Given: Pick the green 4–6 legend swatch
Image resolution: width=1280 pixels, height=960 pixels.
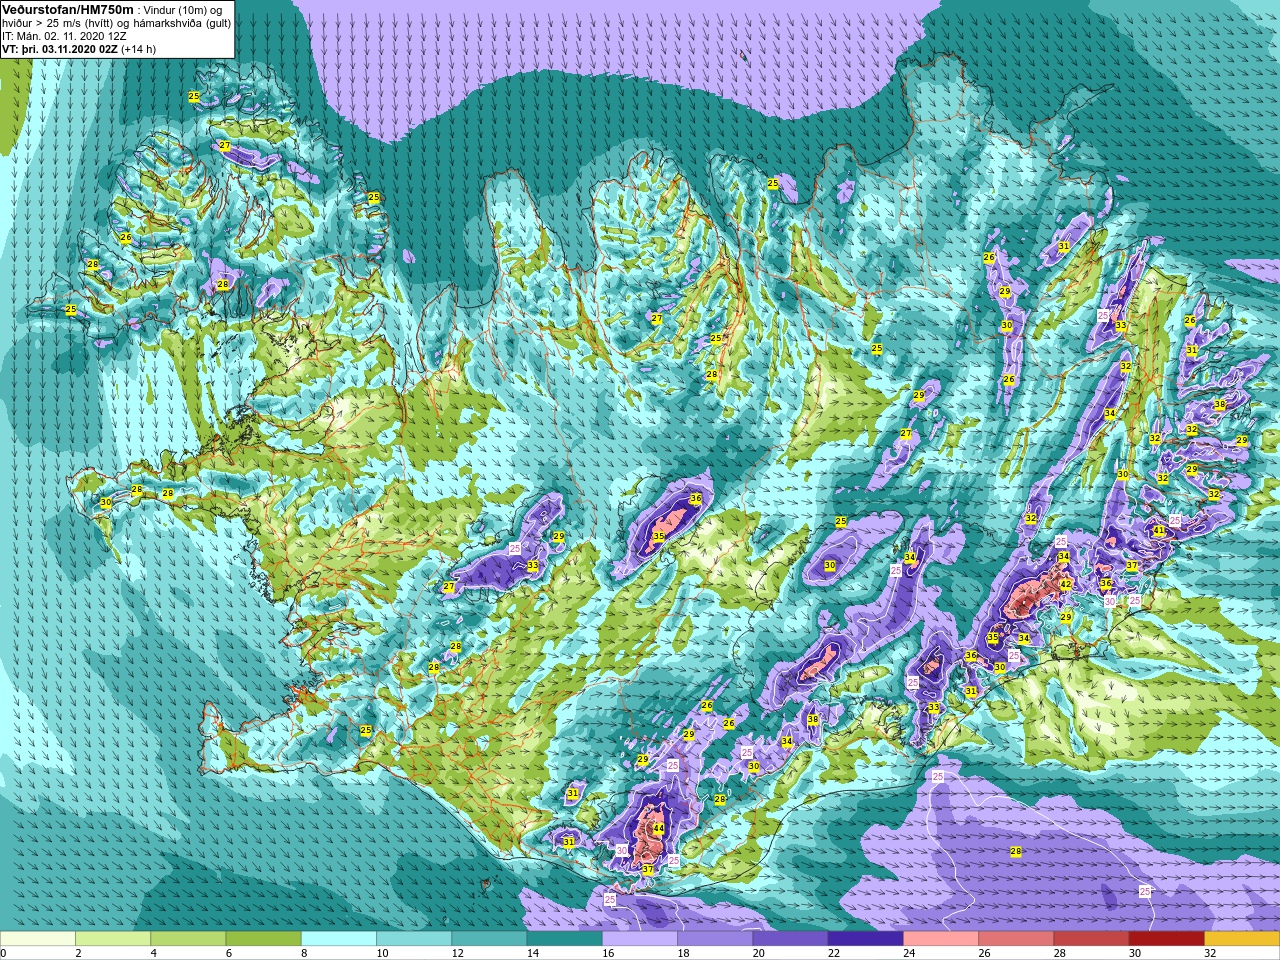Looking at the screenshot, I should coord(188,939).
